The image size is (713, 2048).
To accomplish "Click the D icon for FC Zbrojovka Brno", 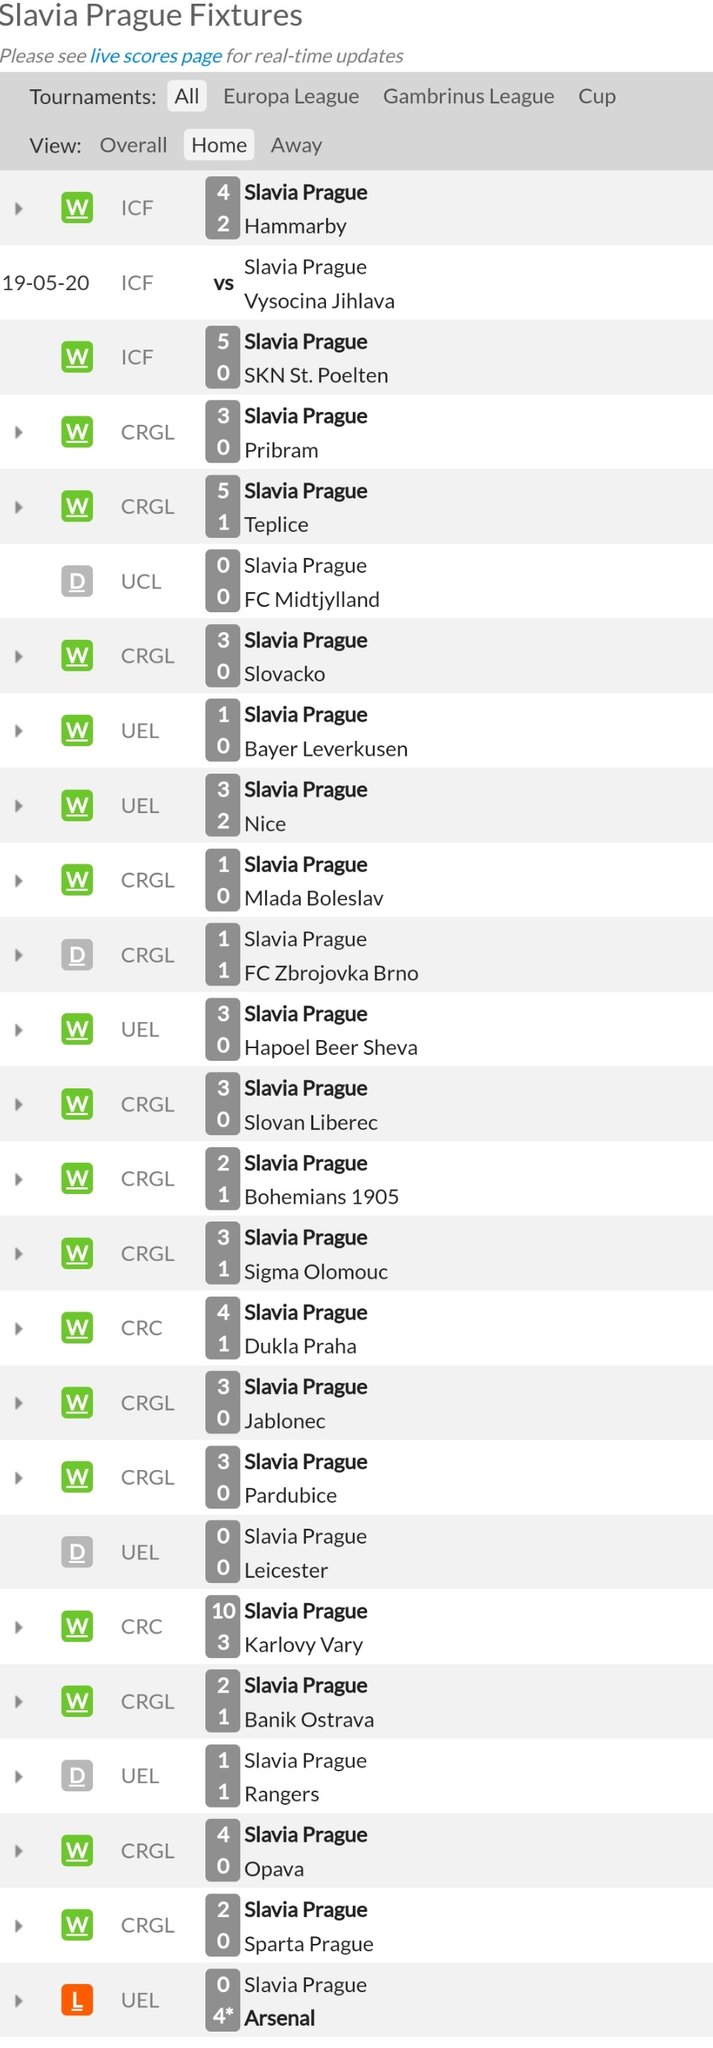I will point(77,955).
